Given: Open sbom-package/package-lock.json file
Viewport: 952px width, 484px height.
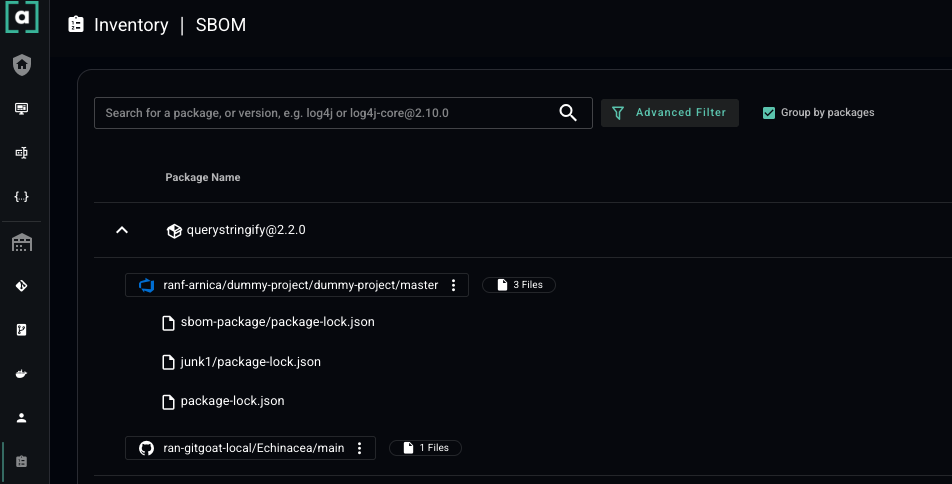Looking at the screenshot, I should tap(277, 322).
